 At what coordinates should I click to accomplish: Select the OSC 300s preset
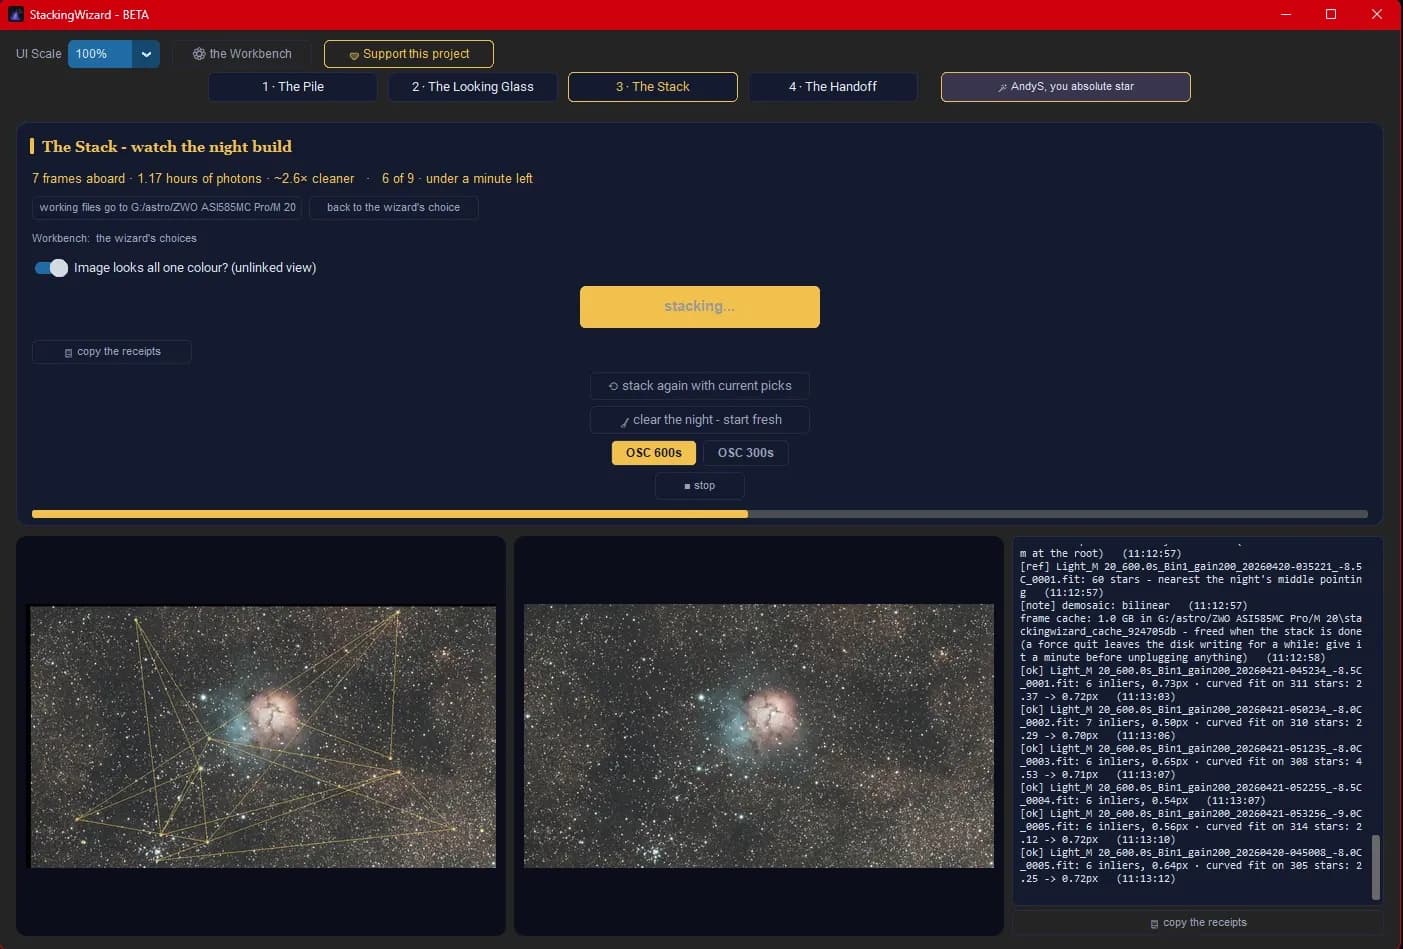tap(746, 453)
